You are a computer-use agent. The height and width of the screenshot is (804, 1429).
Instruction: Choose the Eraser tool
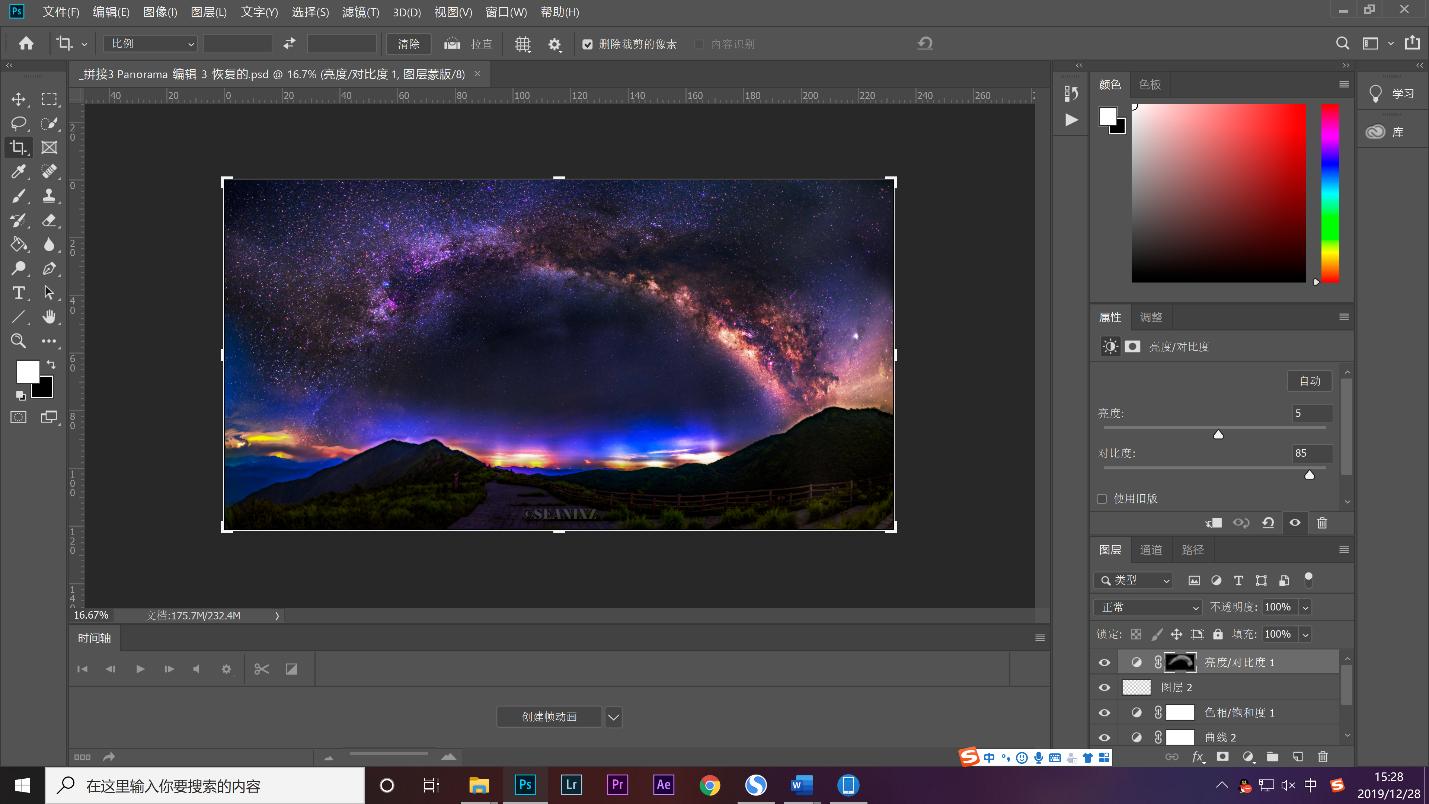point(49,220)
